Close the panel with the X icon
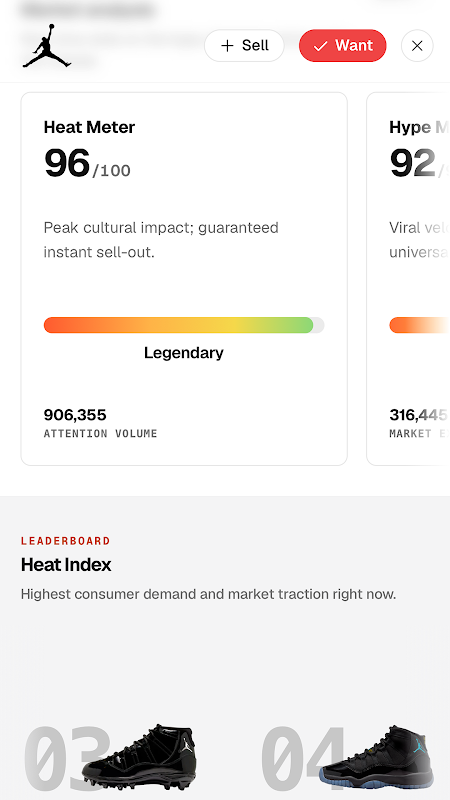This screenshot has width=450, height=800. tap(417, 45)
